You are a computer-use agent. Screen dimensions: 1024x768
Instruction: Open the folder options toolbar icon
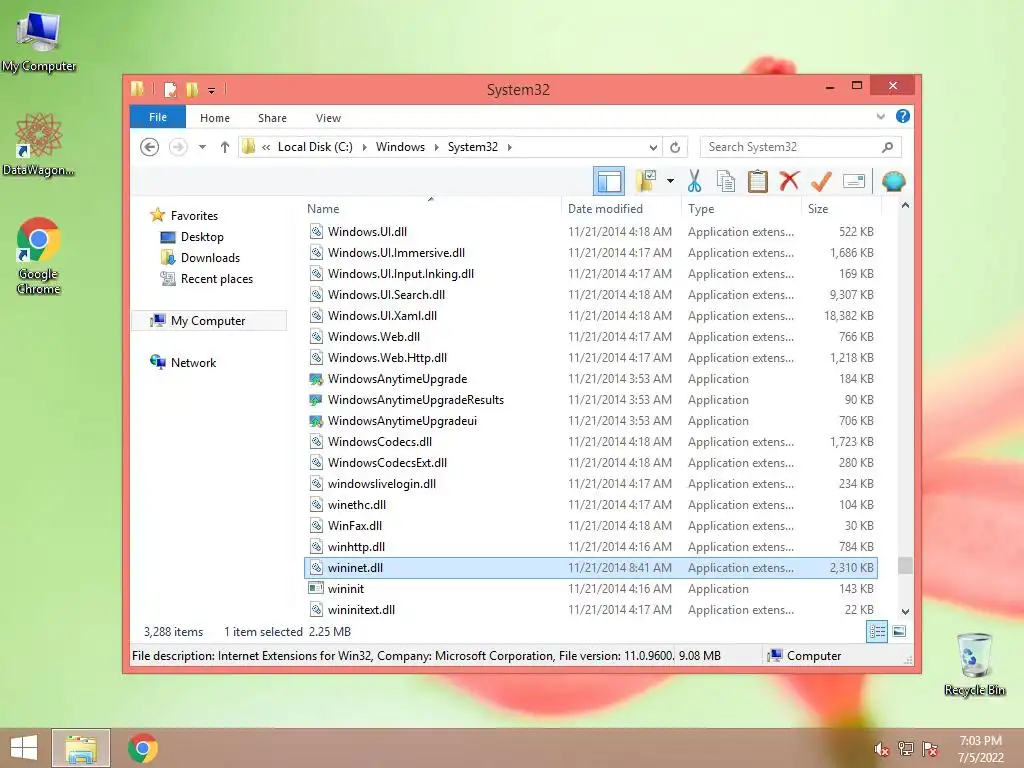[x=646, y=181]
